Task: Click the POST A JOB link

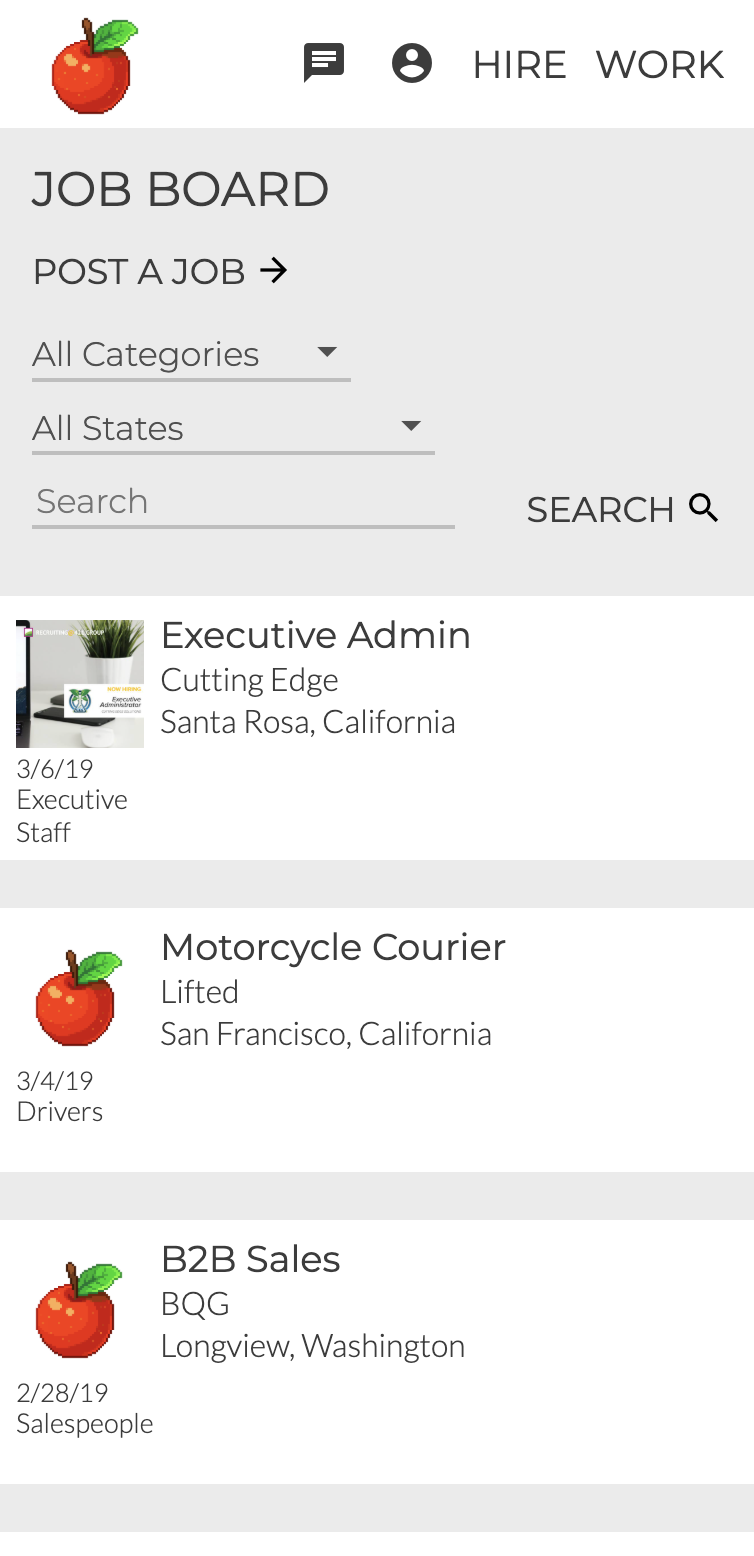Action: click(140, 271)
